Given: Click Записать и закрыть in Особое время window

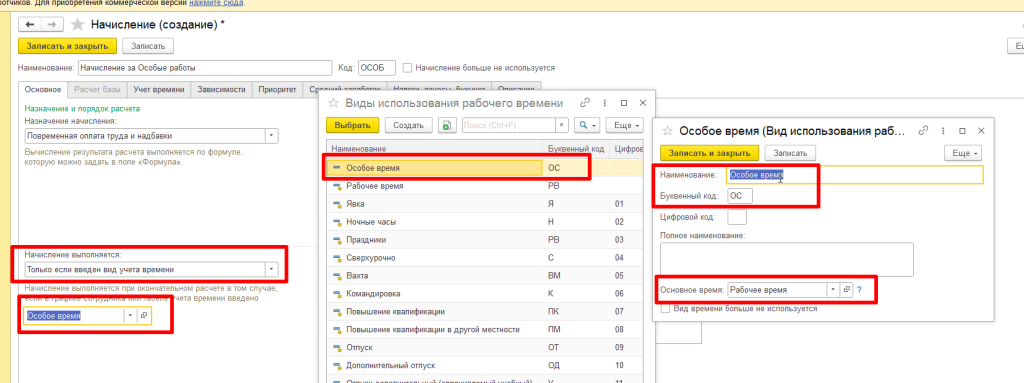Looking at the screenshot, I should pyautogui.click(x=709, y=153).
